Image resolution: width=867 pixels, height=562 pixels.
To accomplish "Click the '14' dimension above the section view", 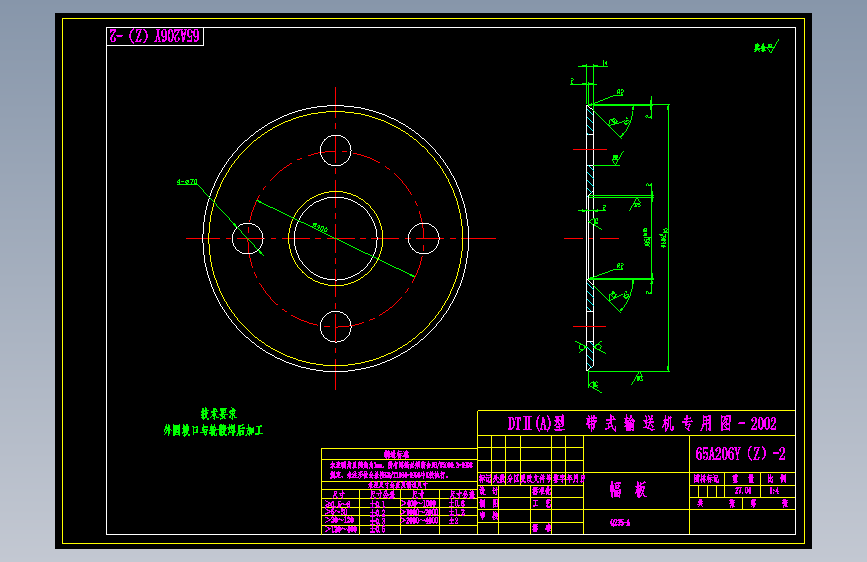I will pyautogui.click(x=604, y=64).
